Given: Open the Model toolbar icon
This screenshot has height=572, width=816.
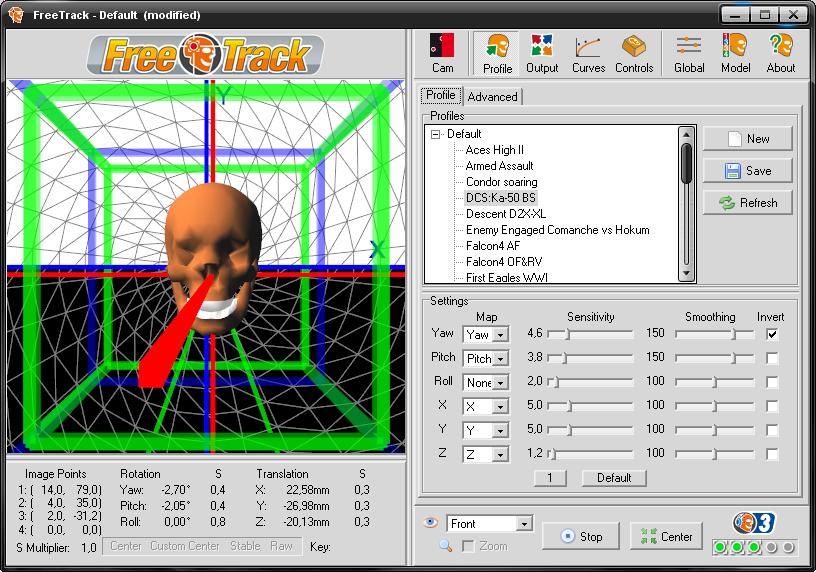Looking at the screenshot, I should coord(735,54).
